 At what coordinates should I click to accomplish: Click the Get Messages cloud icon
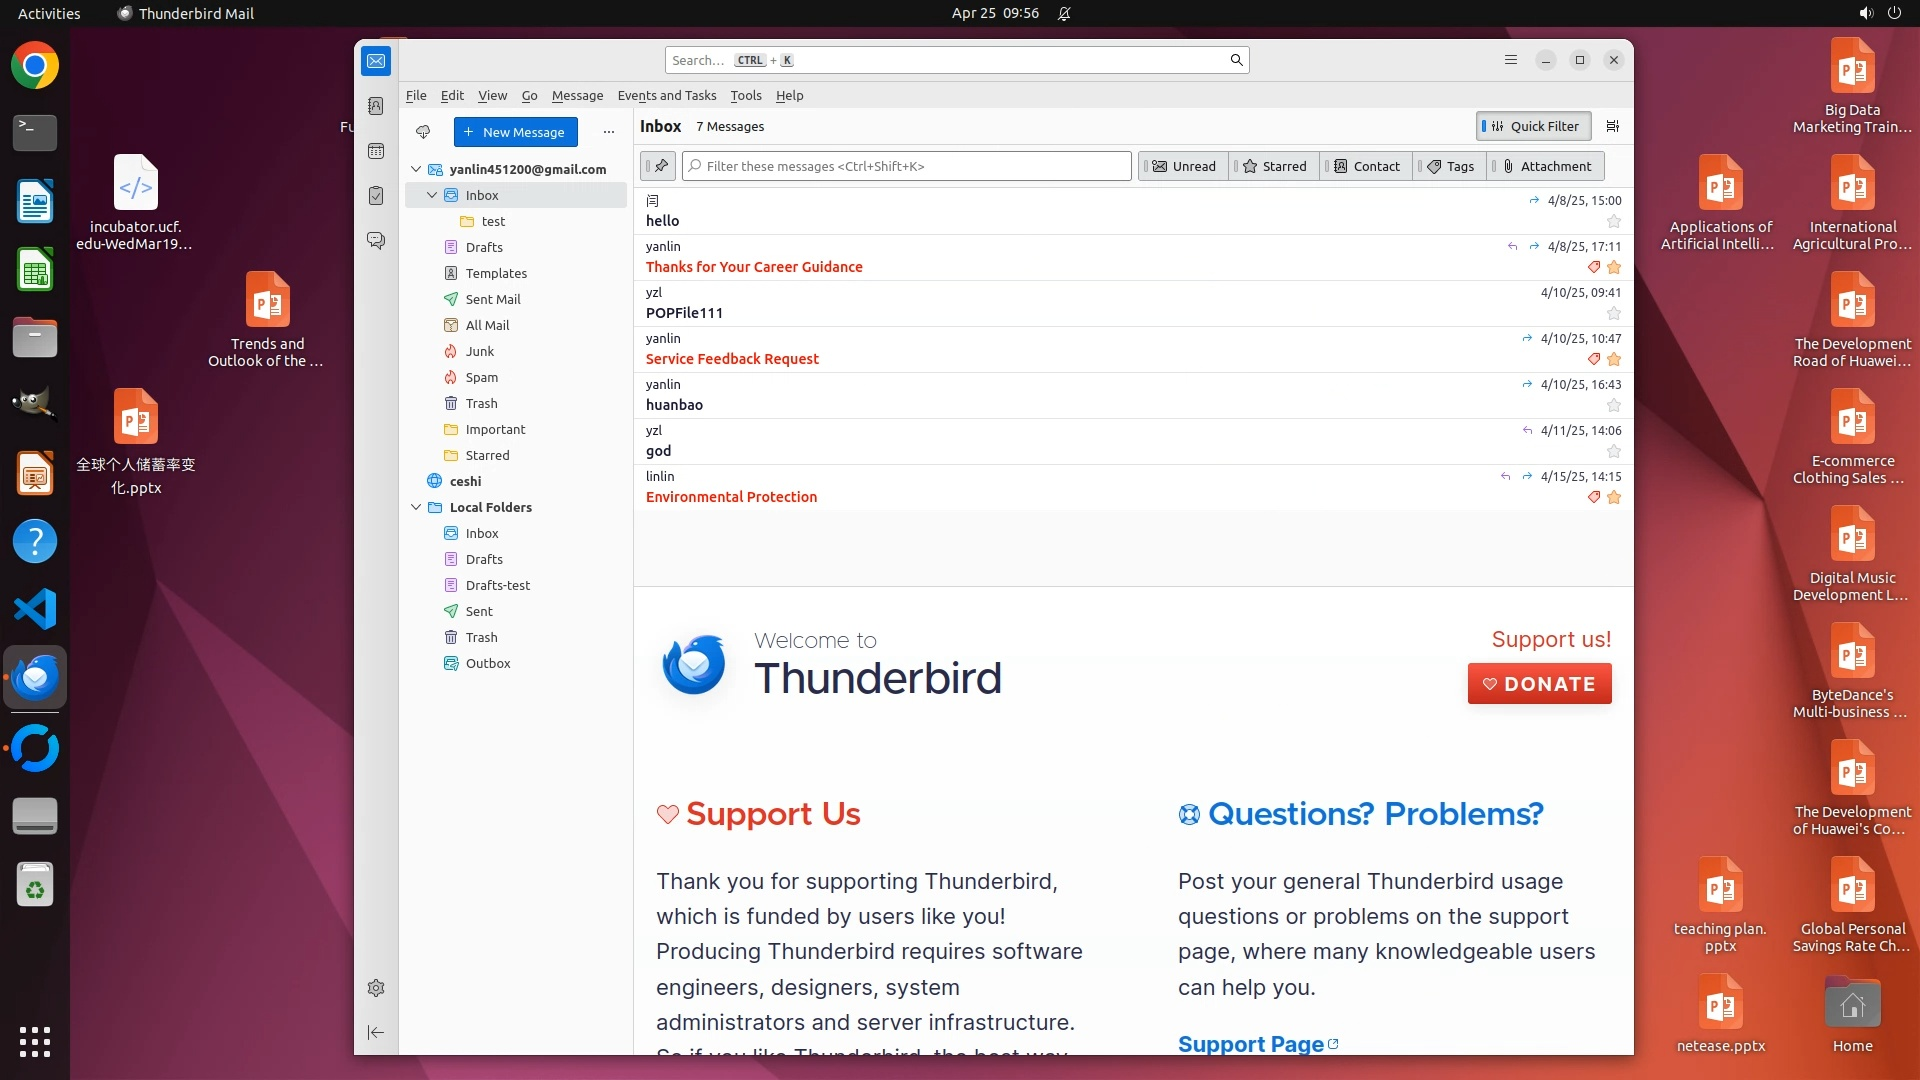(x=423, y=132)
